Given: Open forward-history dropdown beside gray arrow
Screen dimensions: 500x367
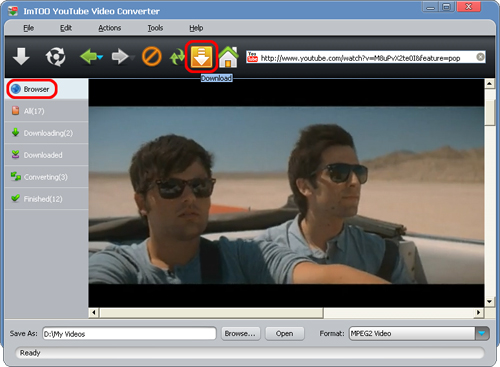Looking at the screenshot, I should point(132,58).
